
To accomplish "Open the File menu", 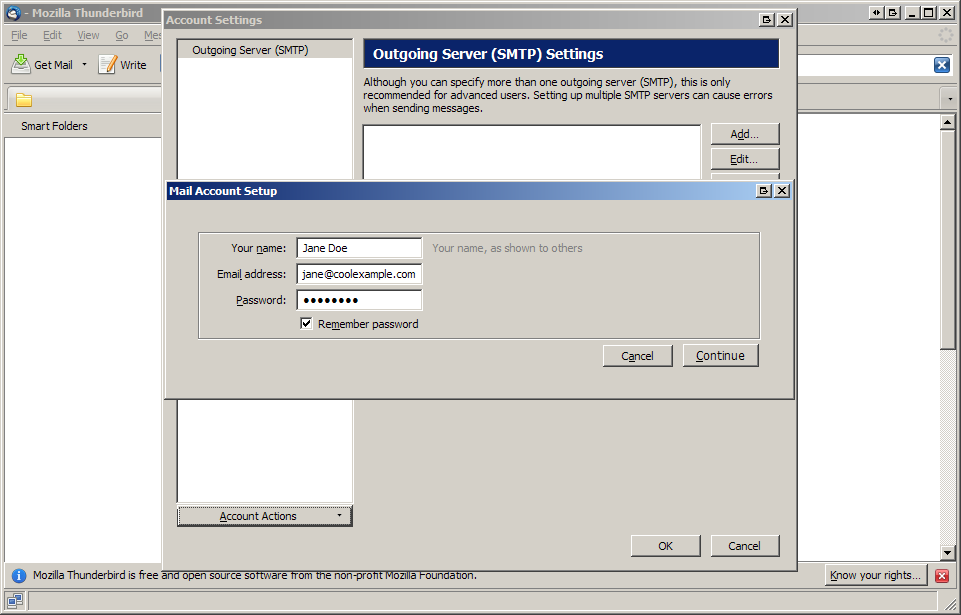I will point(19,35).
